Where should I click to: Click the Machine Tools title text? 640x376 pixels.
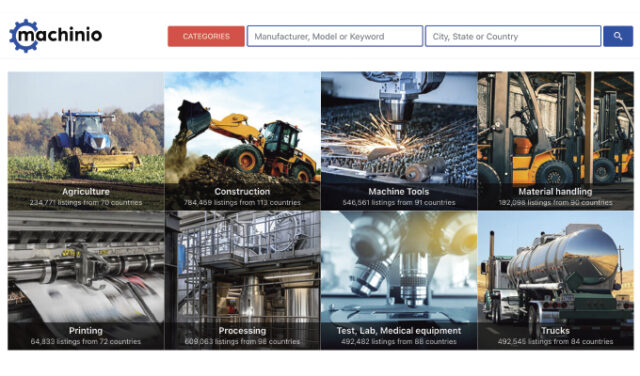[399, 191]
